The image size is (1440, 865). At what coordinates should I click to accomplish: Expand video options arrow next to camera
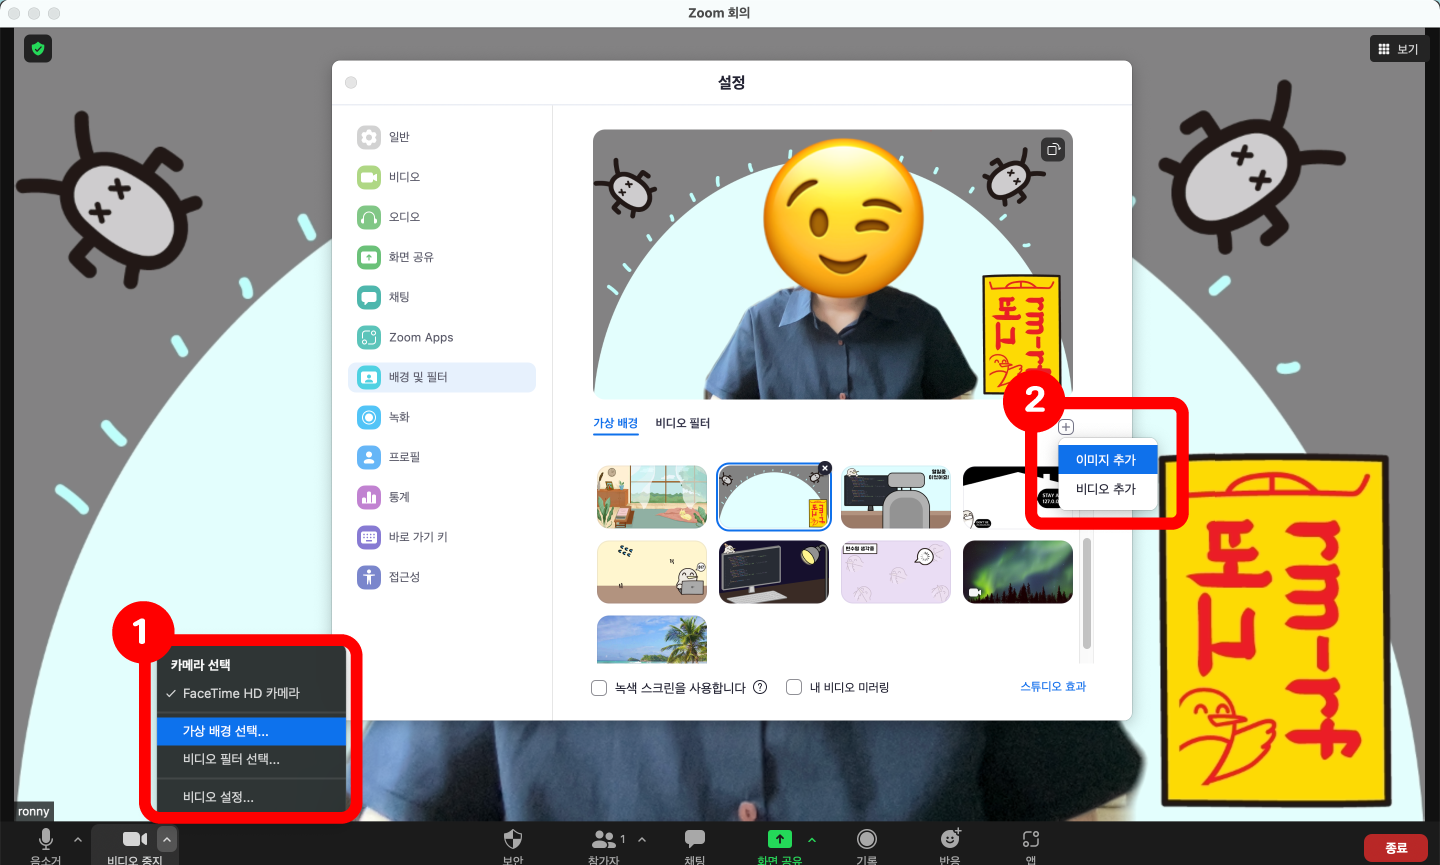167,840
